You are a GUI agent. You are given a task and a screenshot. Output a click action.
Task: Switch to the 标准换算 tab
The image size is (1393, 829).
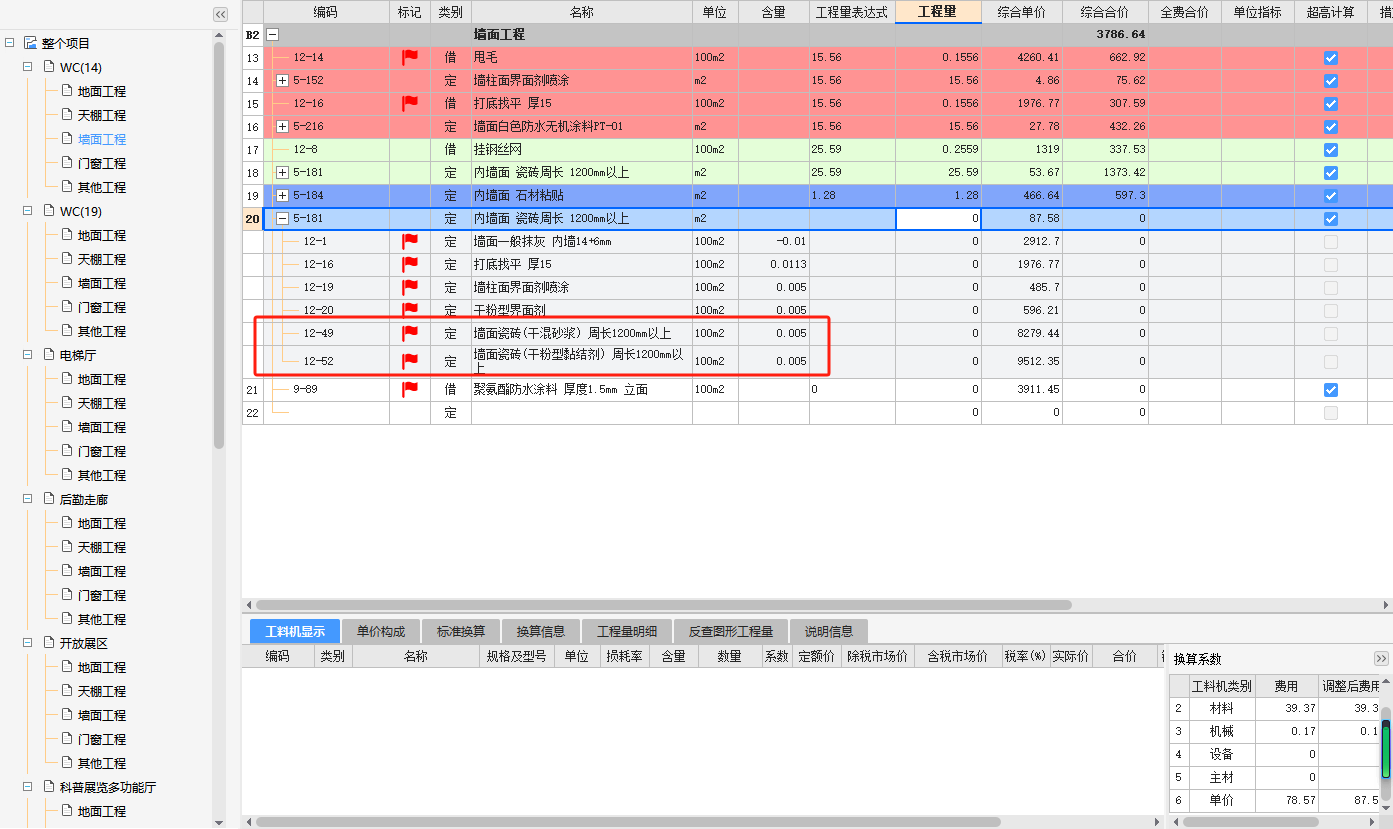point(461,631)
